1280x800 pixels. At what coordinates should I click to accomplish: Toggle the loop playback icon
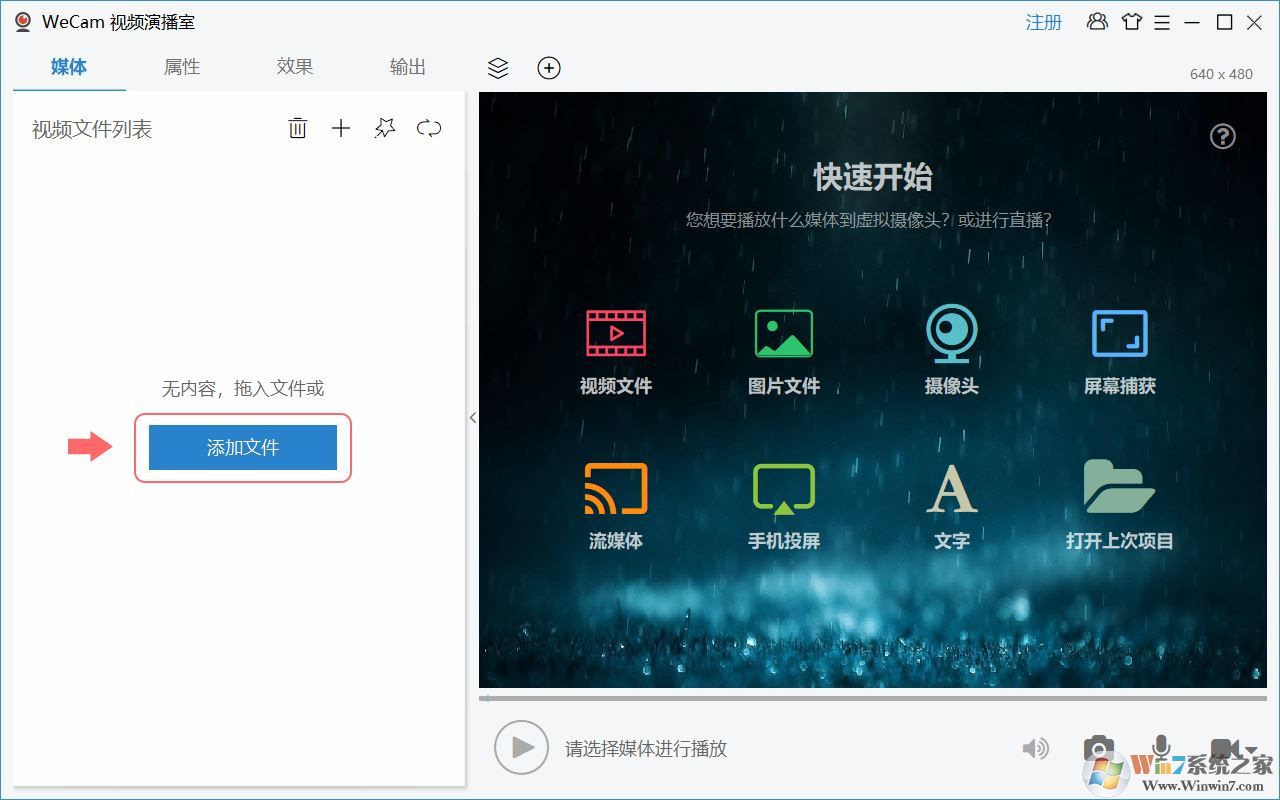pos(428,128)
